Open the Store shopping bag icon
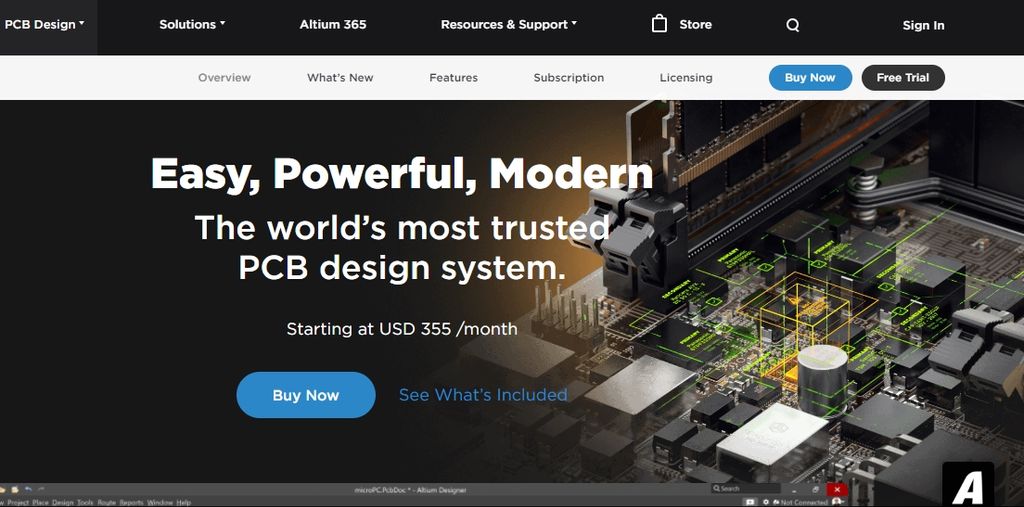This screenshot has width=1024, height=507. tap(660, 24)
